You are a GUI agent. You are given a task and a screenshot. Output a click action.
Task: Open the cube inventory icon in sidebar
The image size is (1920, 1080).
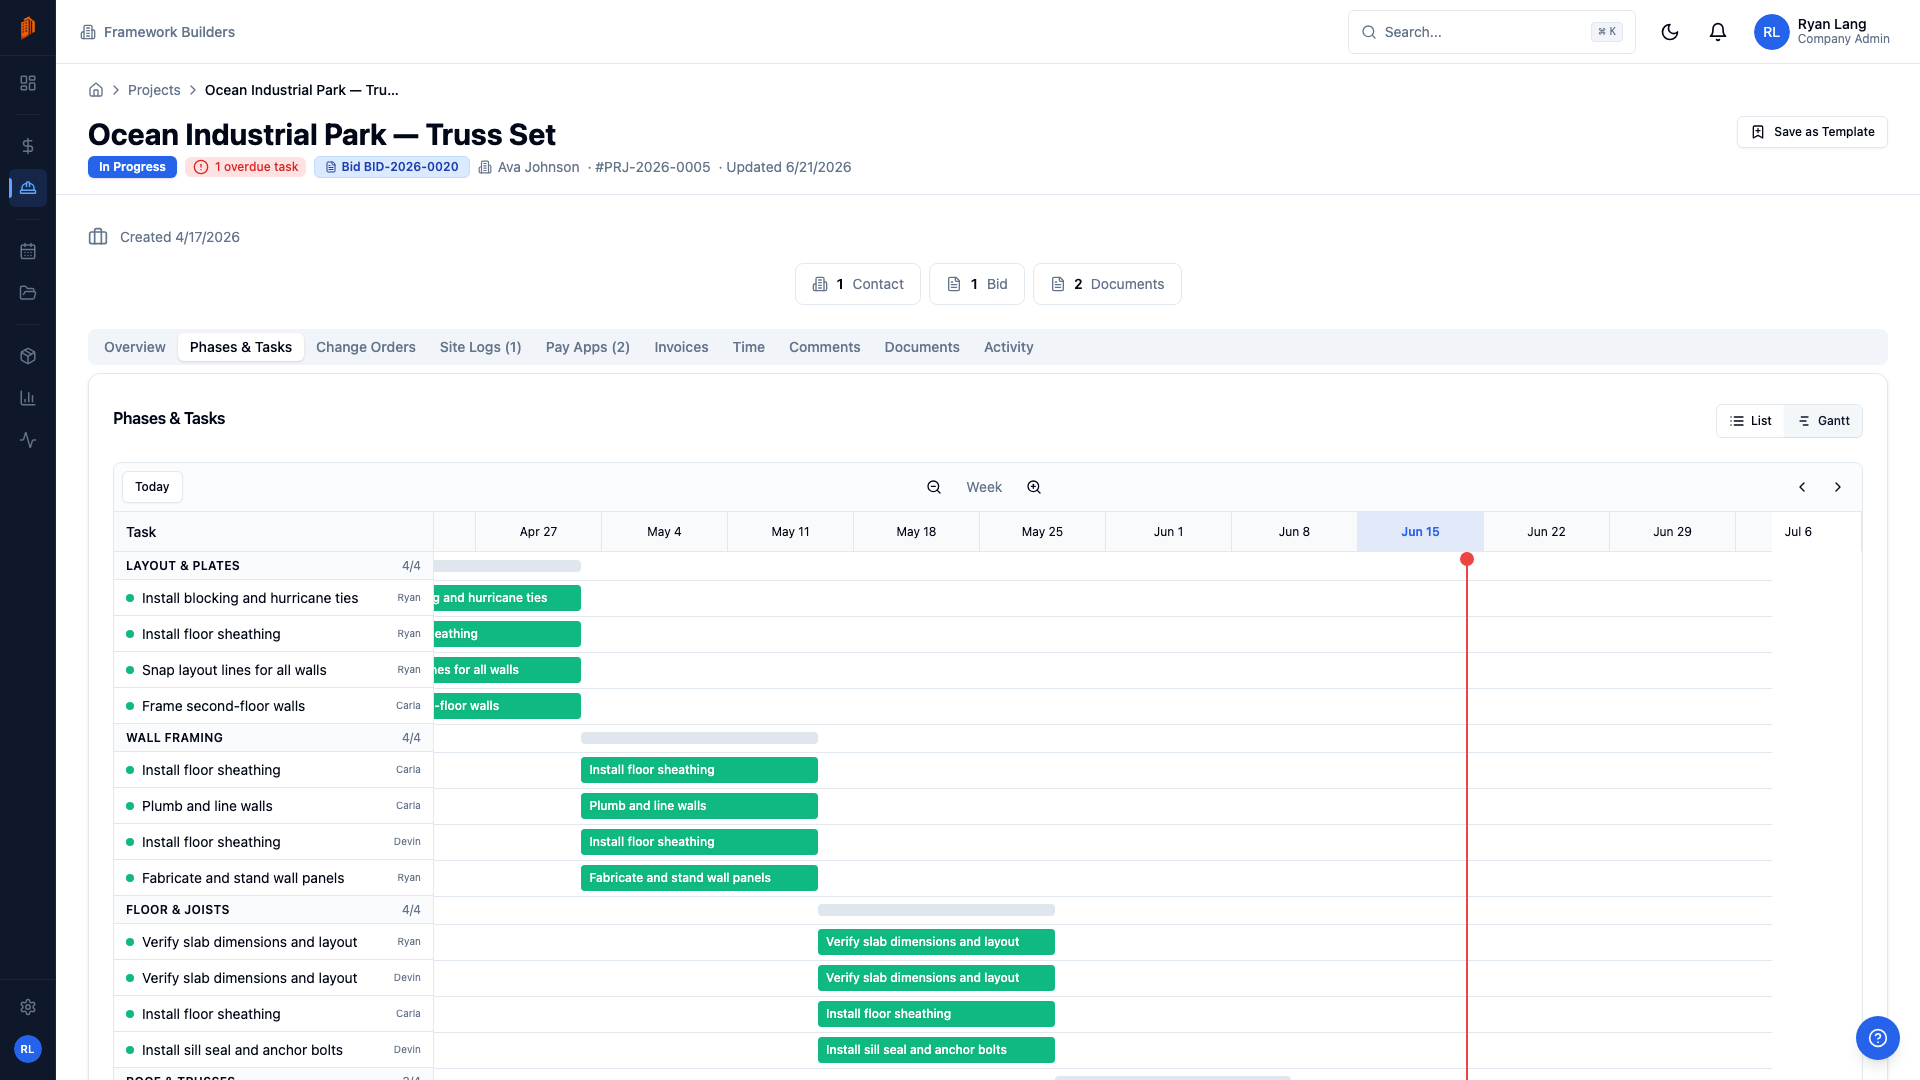point(28,356)
